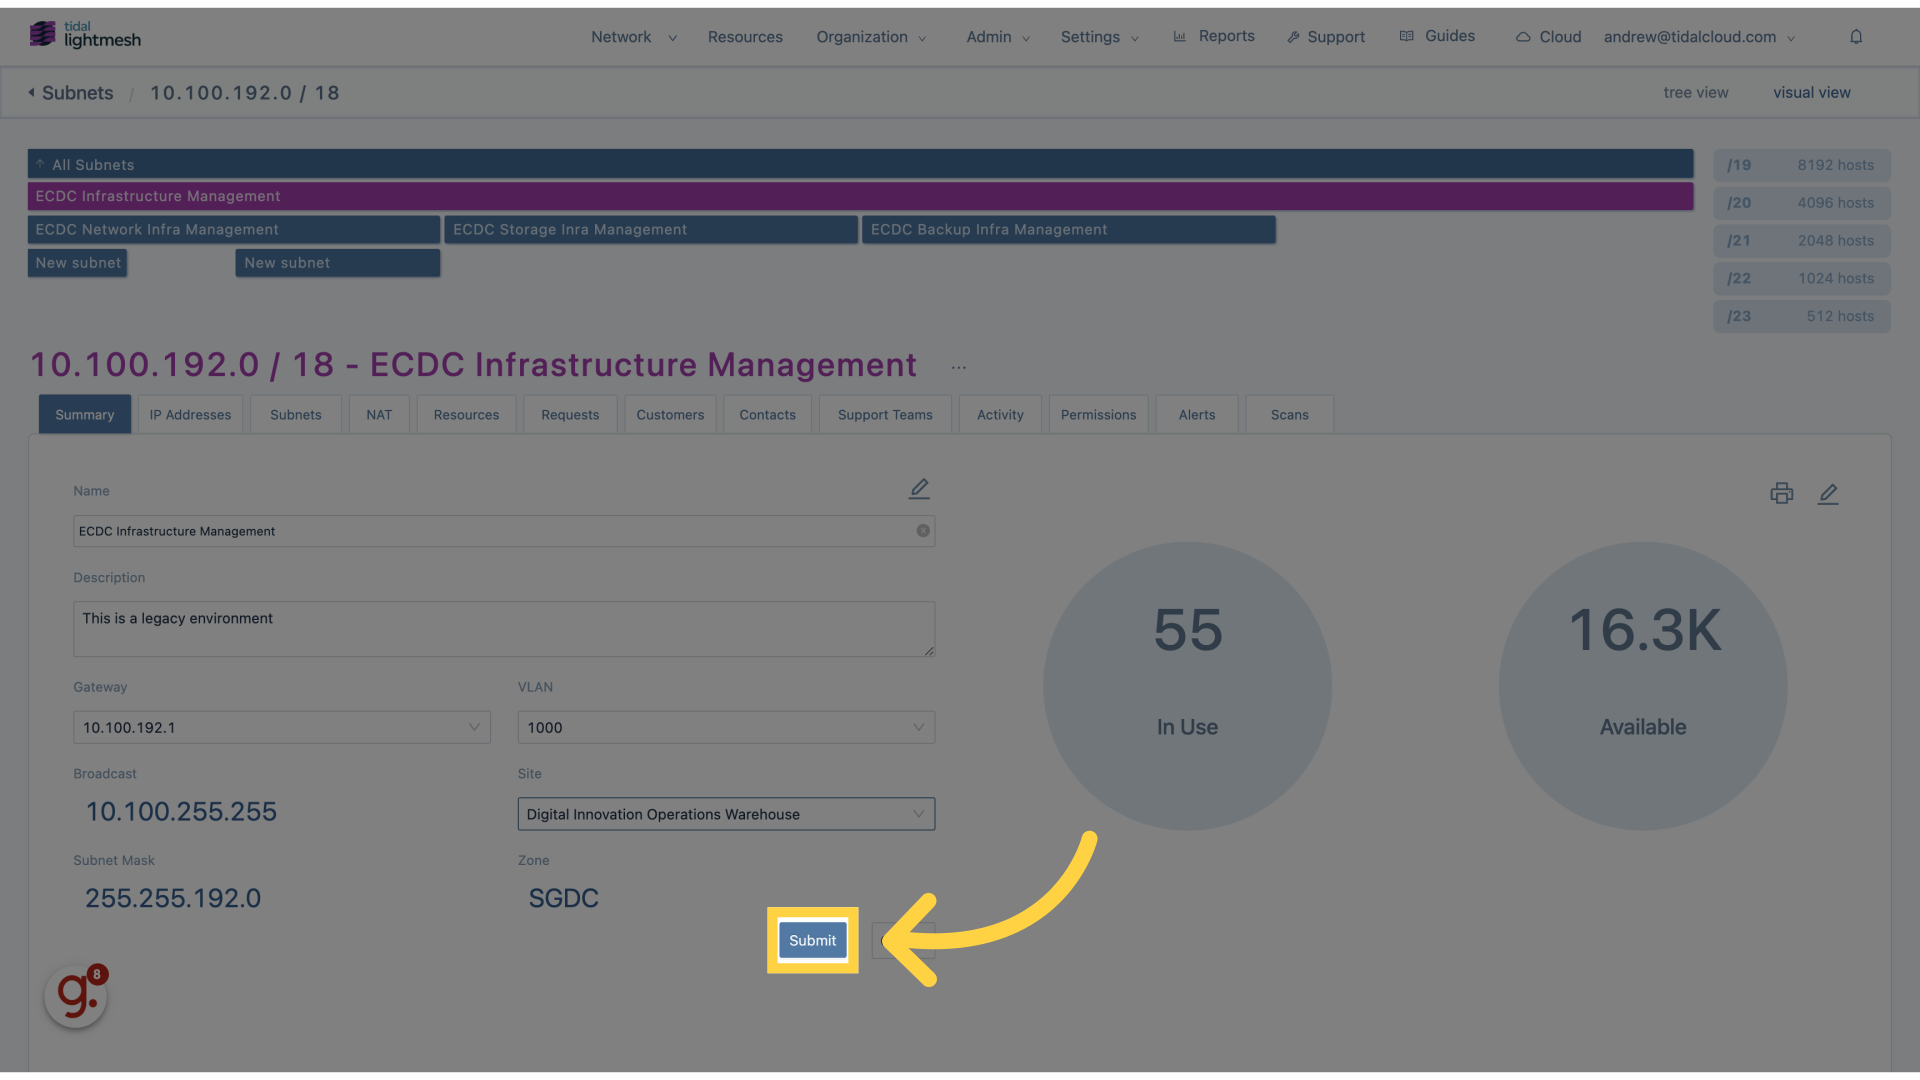The height and width of the screenshot is (1080, 1920).
Task: Switch to the Scans tab
Action: 1289,414
